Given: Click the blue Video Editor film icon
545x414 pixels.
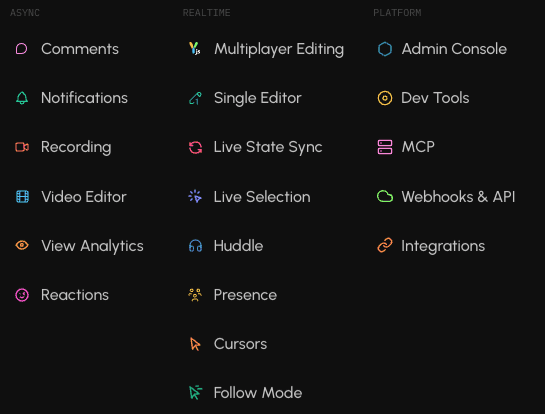Looking at the screenshot, I should click(x=22, y=197).
